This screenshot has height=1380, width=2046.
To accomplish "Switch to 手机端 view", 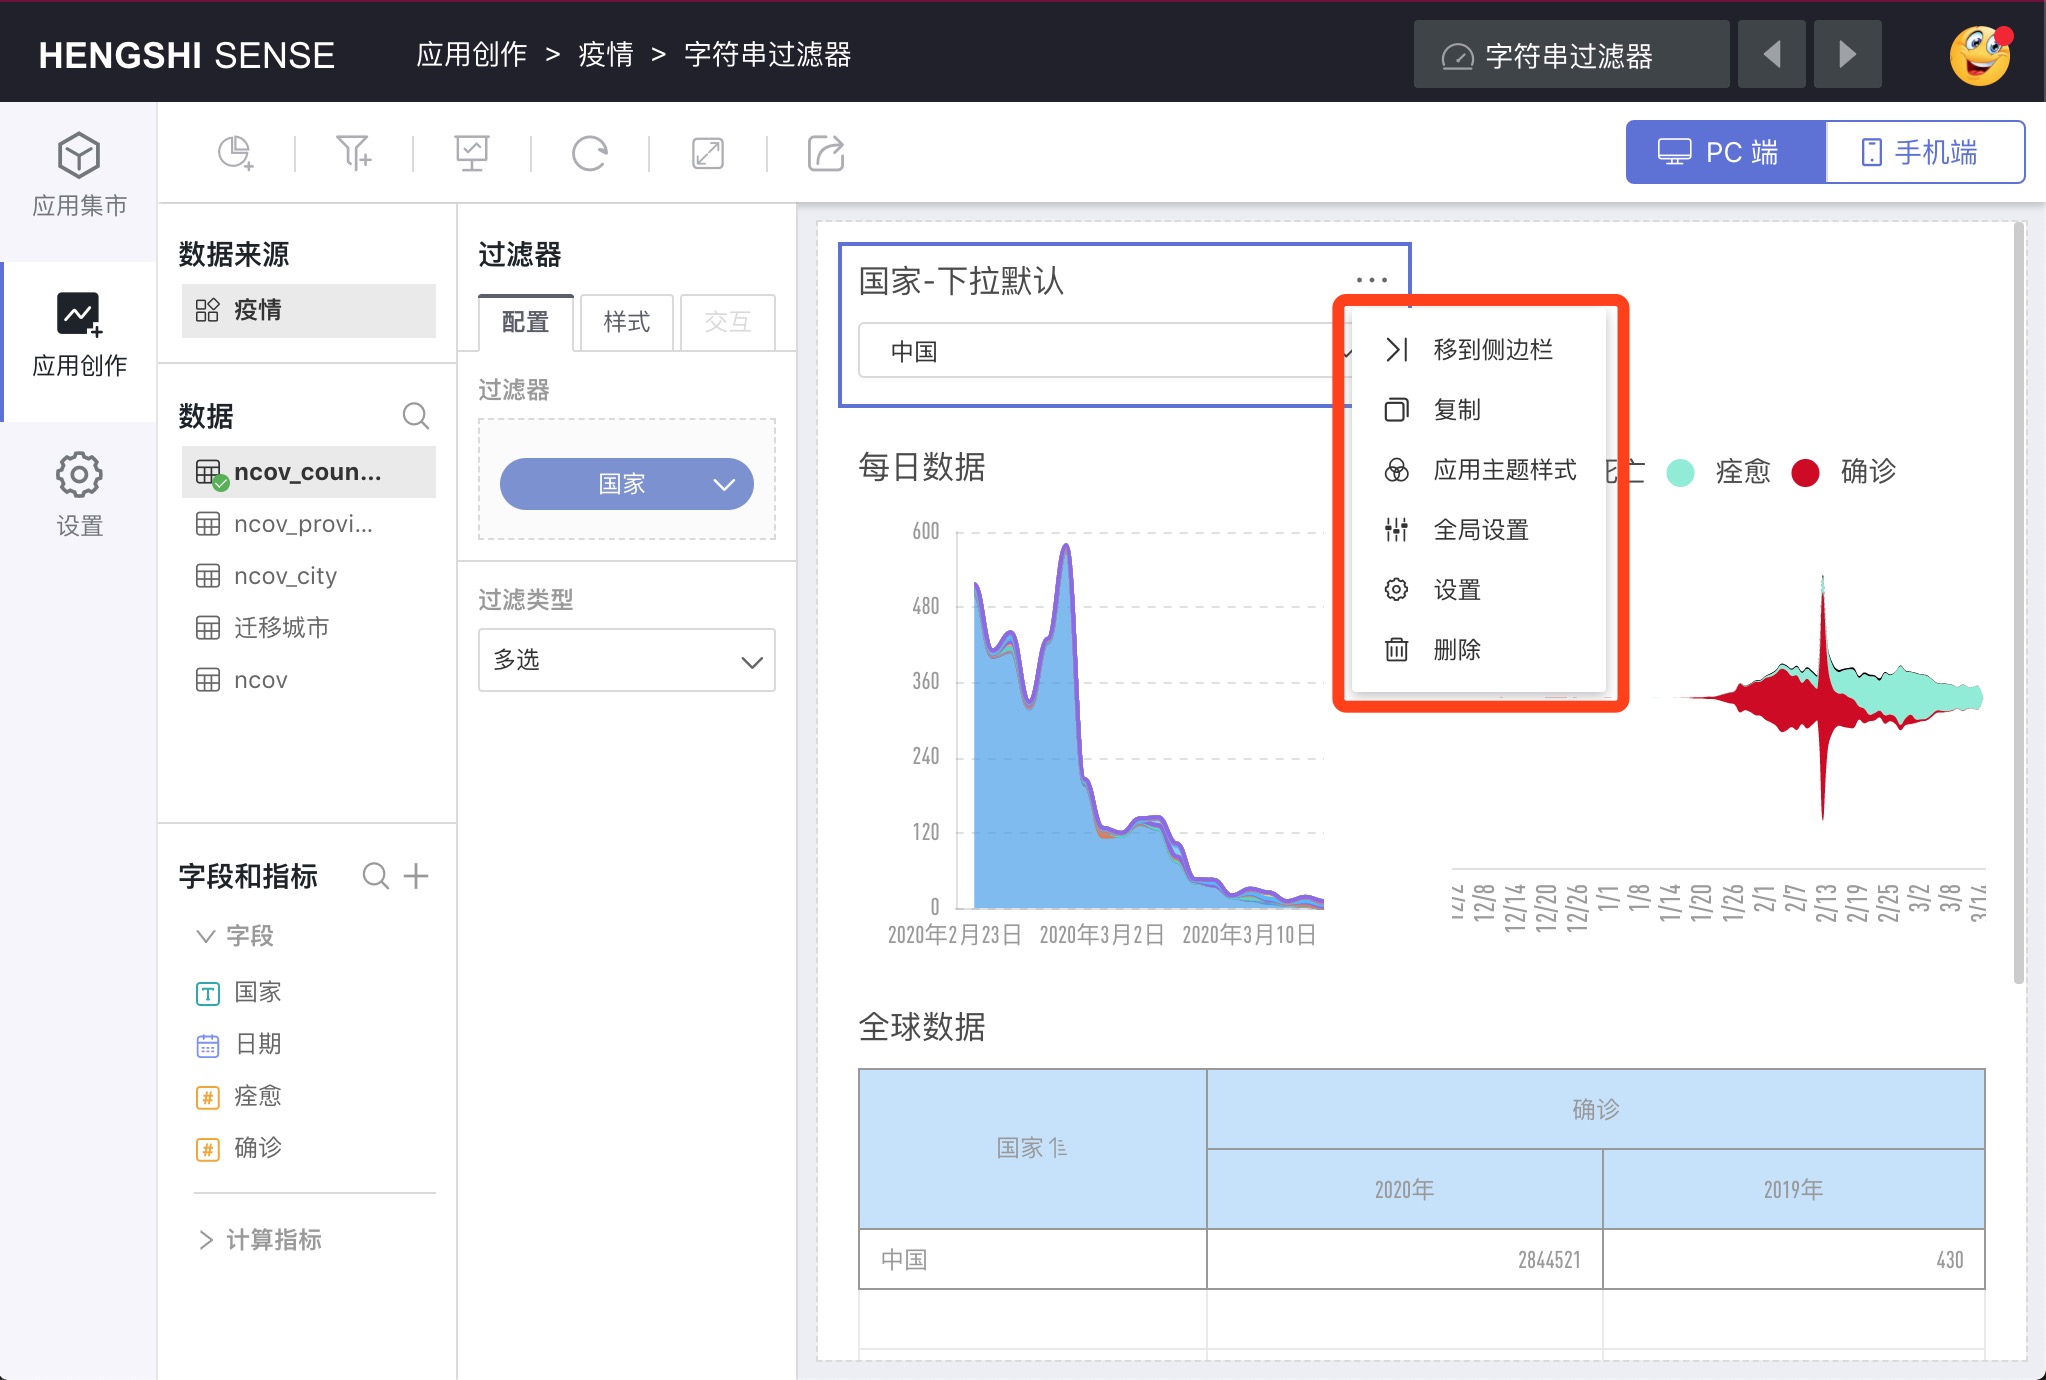I will pos(1925,152).
